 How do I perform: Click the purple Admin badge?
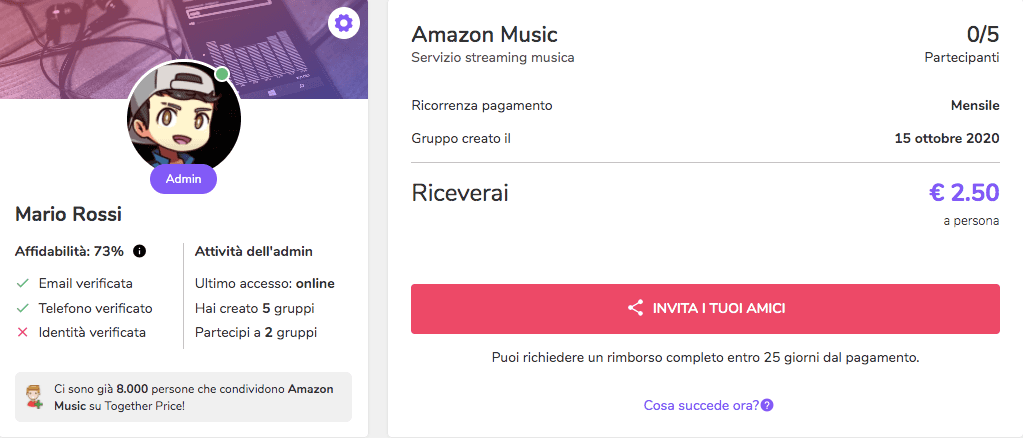pos(183,179)
